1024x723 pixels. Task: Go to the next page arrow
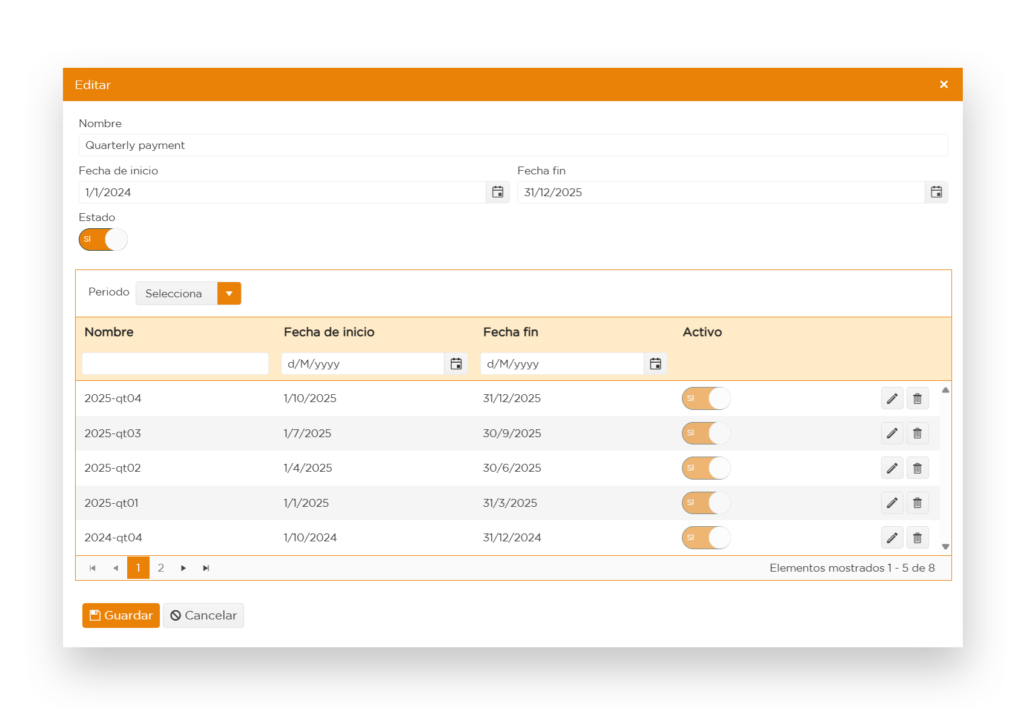183,568
